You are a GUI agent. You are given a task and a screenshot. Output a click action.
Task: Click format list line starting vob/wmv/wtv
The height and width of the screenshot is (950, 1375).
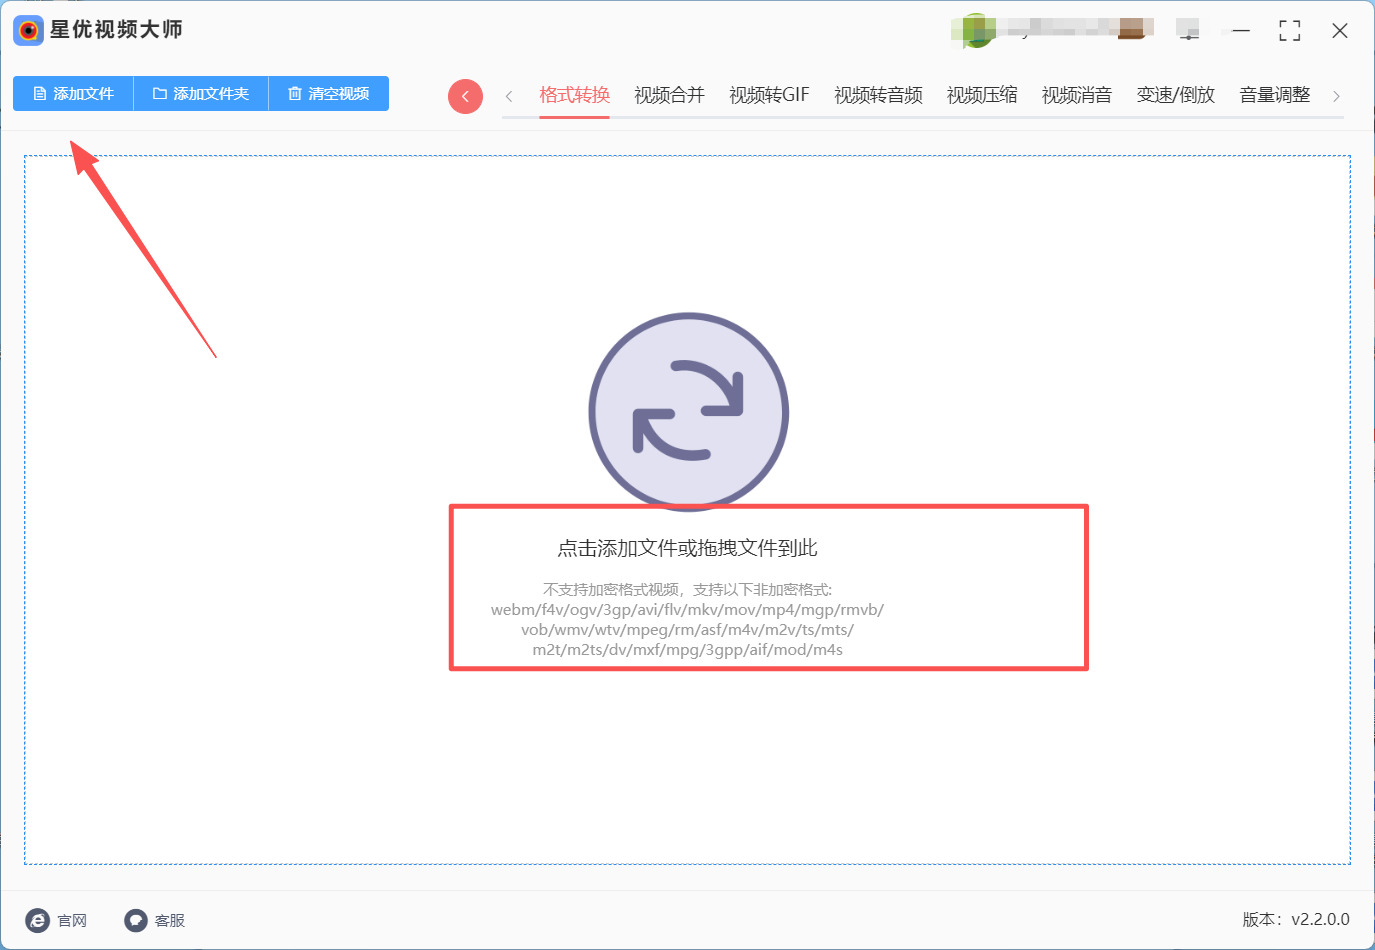pyautogui.click(x=687, y=630)
